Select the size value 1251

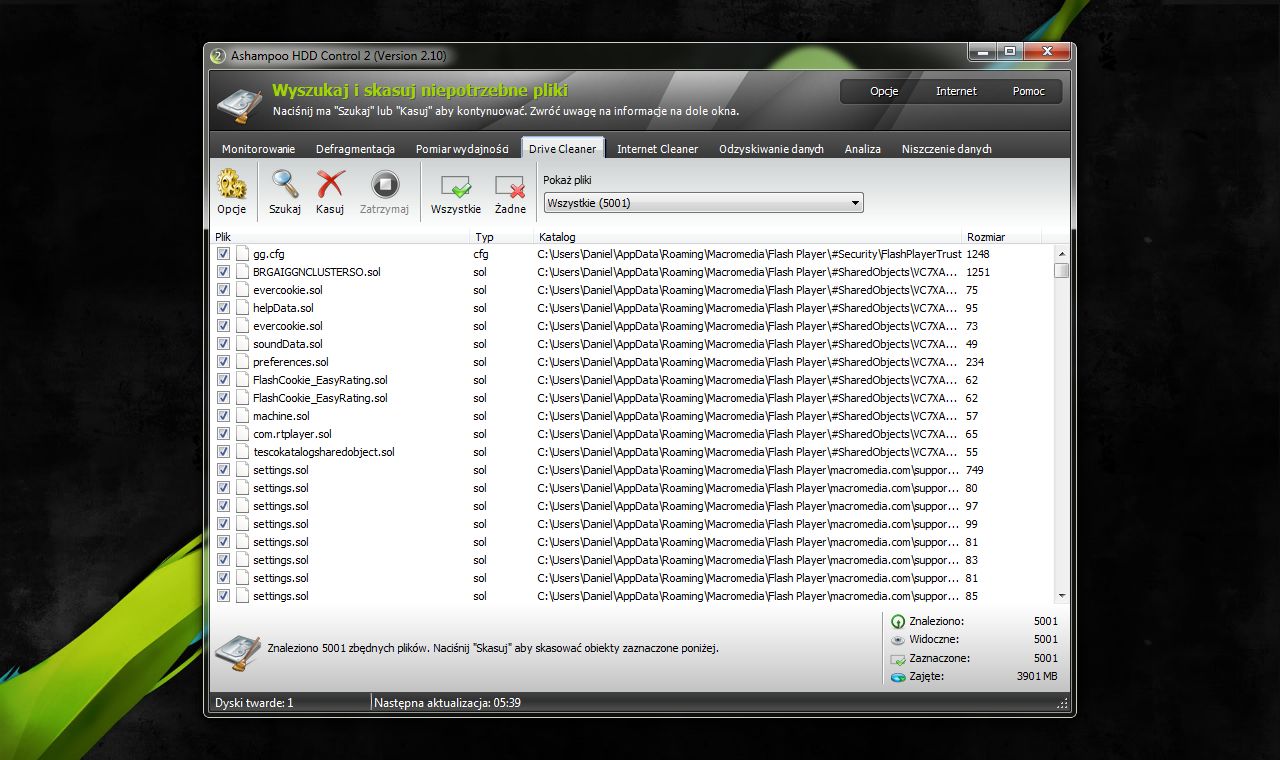978,272
